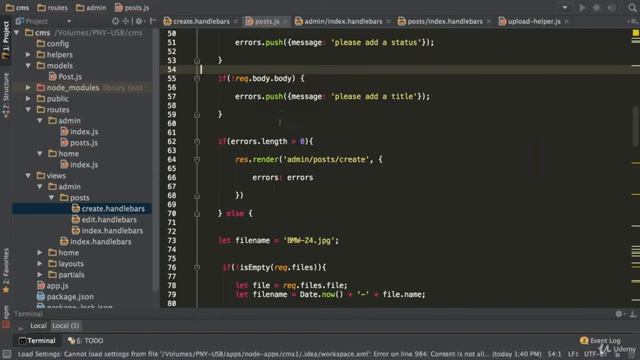This screenshot has width=640, height=360.
Task: Select create.handlebars file in tree
Action: pyautogui.click(x=108, y=209)
